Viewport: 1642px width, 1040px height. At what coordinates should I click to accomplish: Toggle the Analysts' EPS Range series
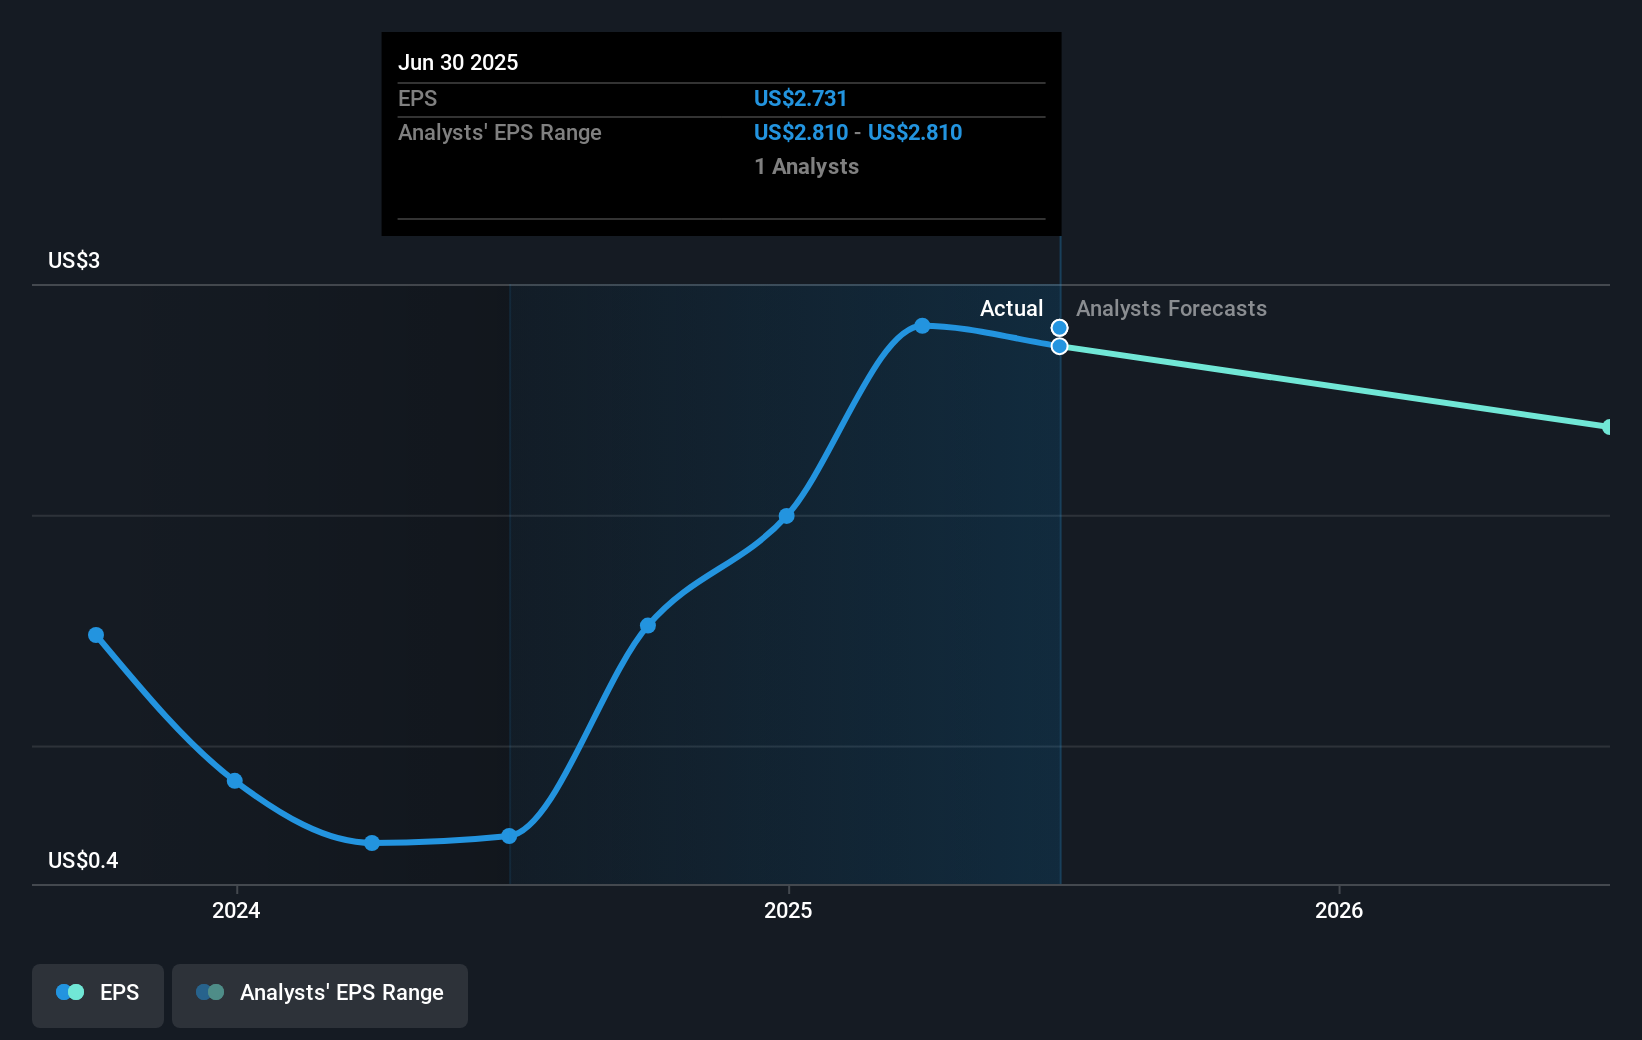click(319, 994)
